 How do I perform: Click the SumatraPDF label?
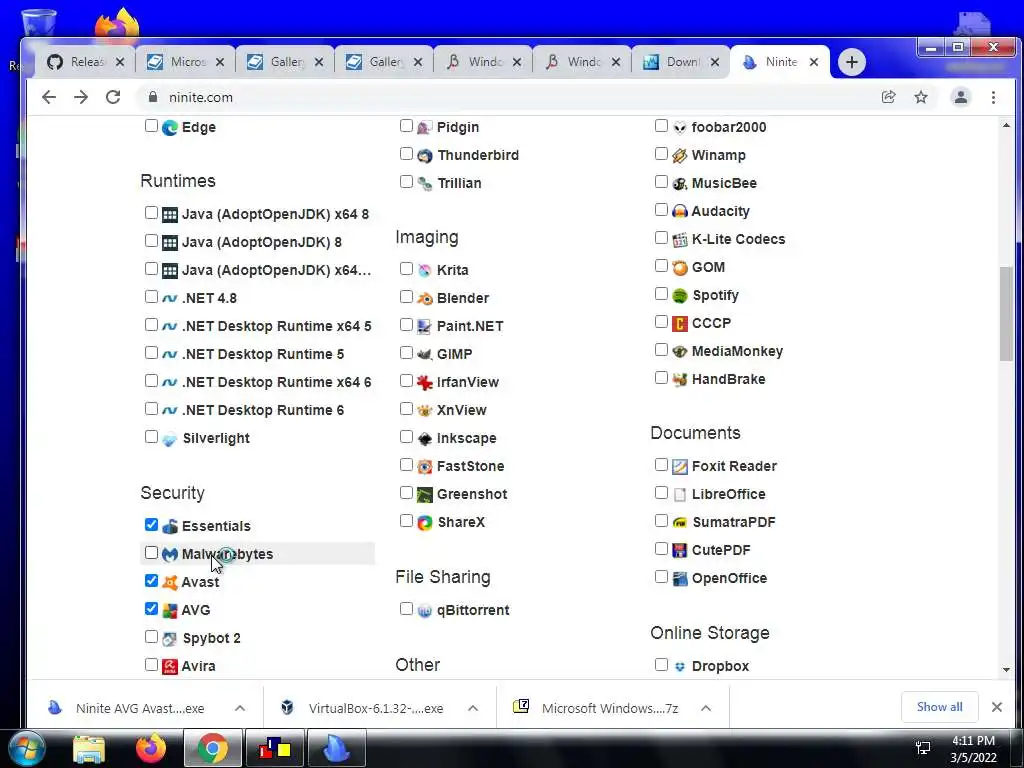click(x=733, y=522)
